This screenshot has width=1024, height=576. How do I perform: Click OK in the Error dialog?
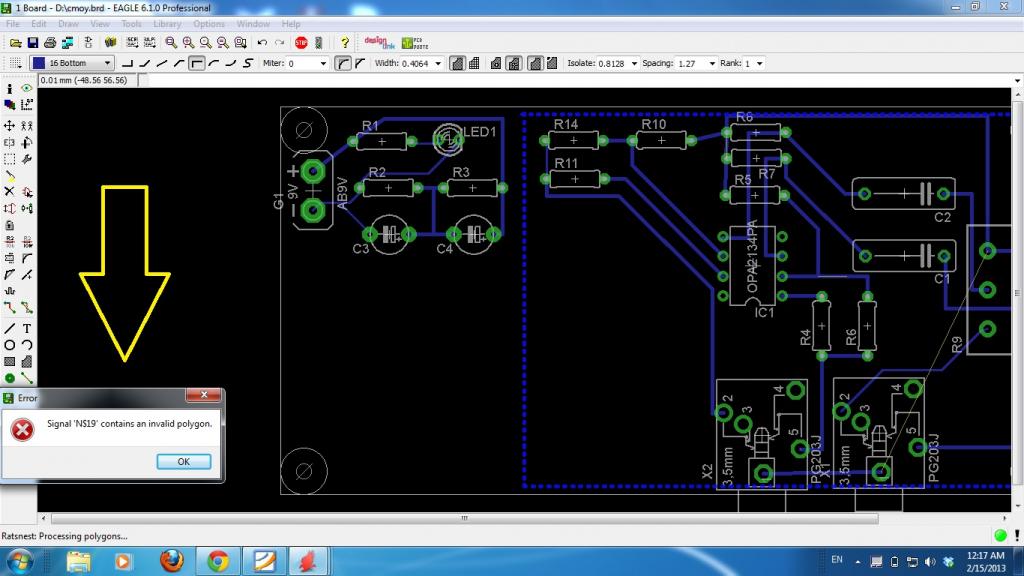coord(183,462)
